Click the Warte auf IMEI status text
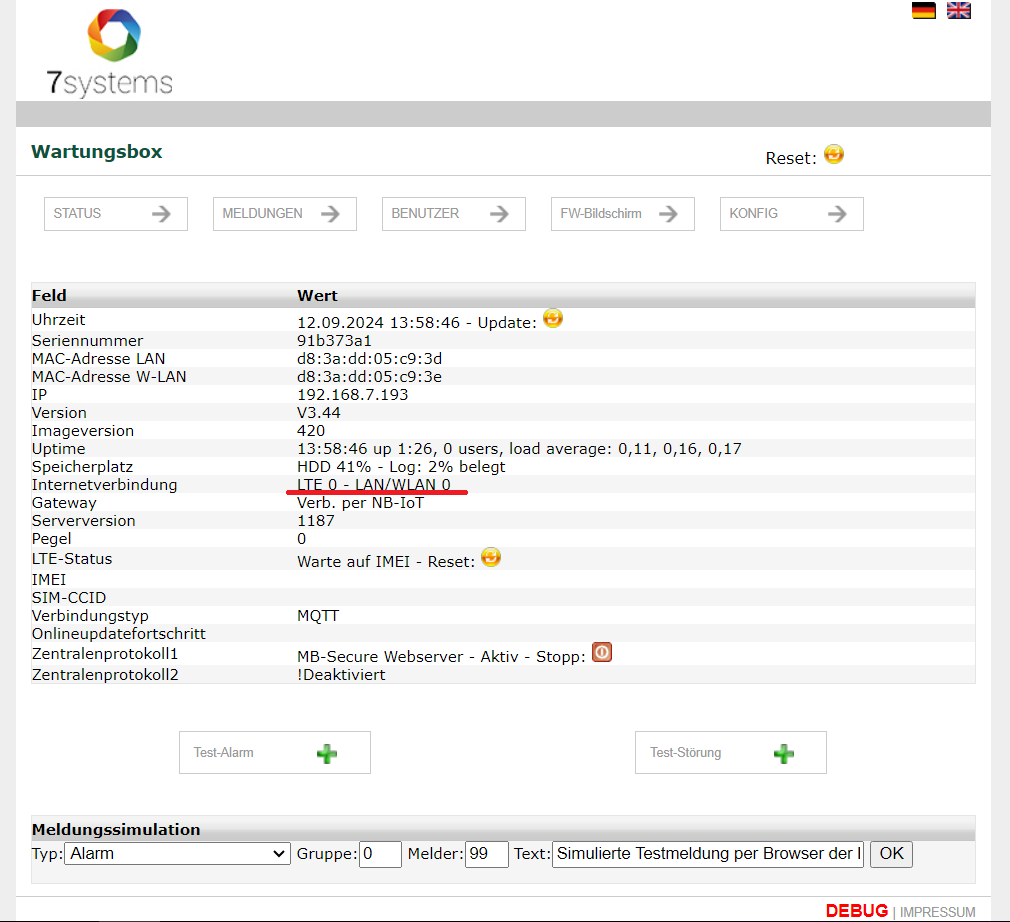 [353, 562]
